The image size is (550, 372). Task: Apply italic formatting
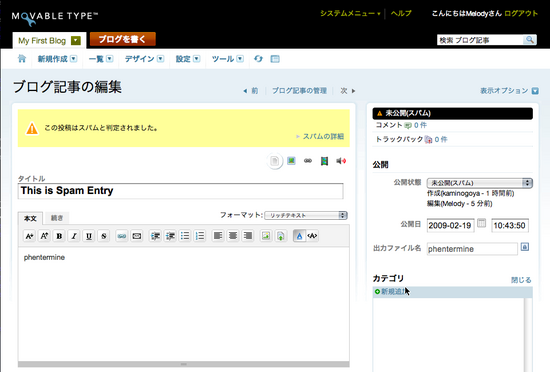(x=74, y=236)
